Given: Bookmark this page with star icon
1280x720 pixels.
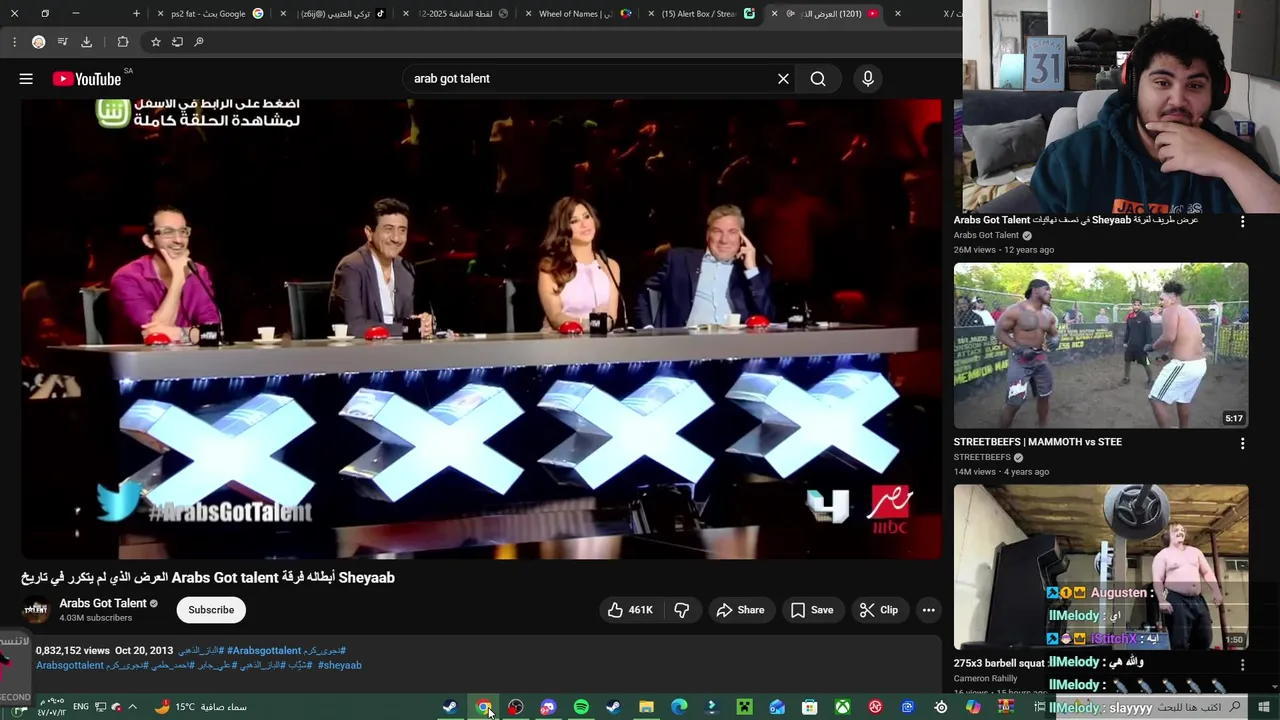Looking at the screenshot, I should 155,42.
